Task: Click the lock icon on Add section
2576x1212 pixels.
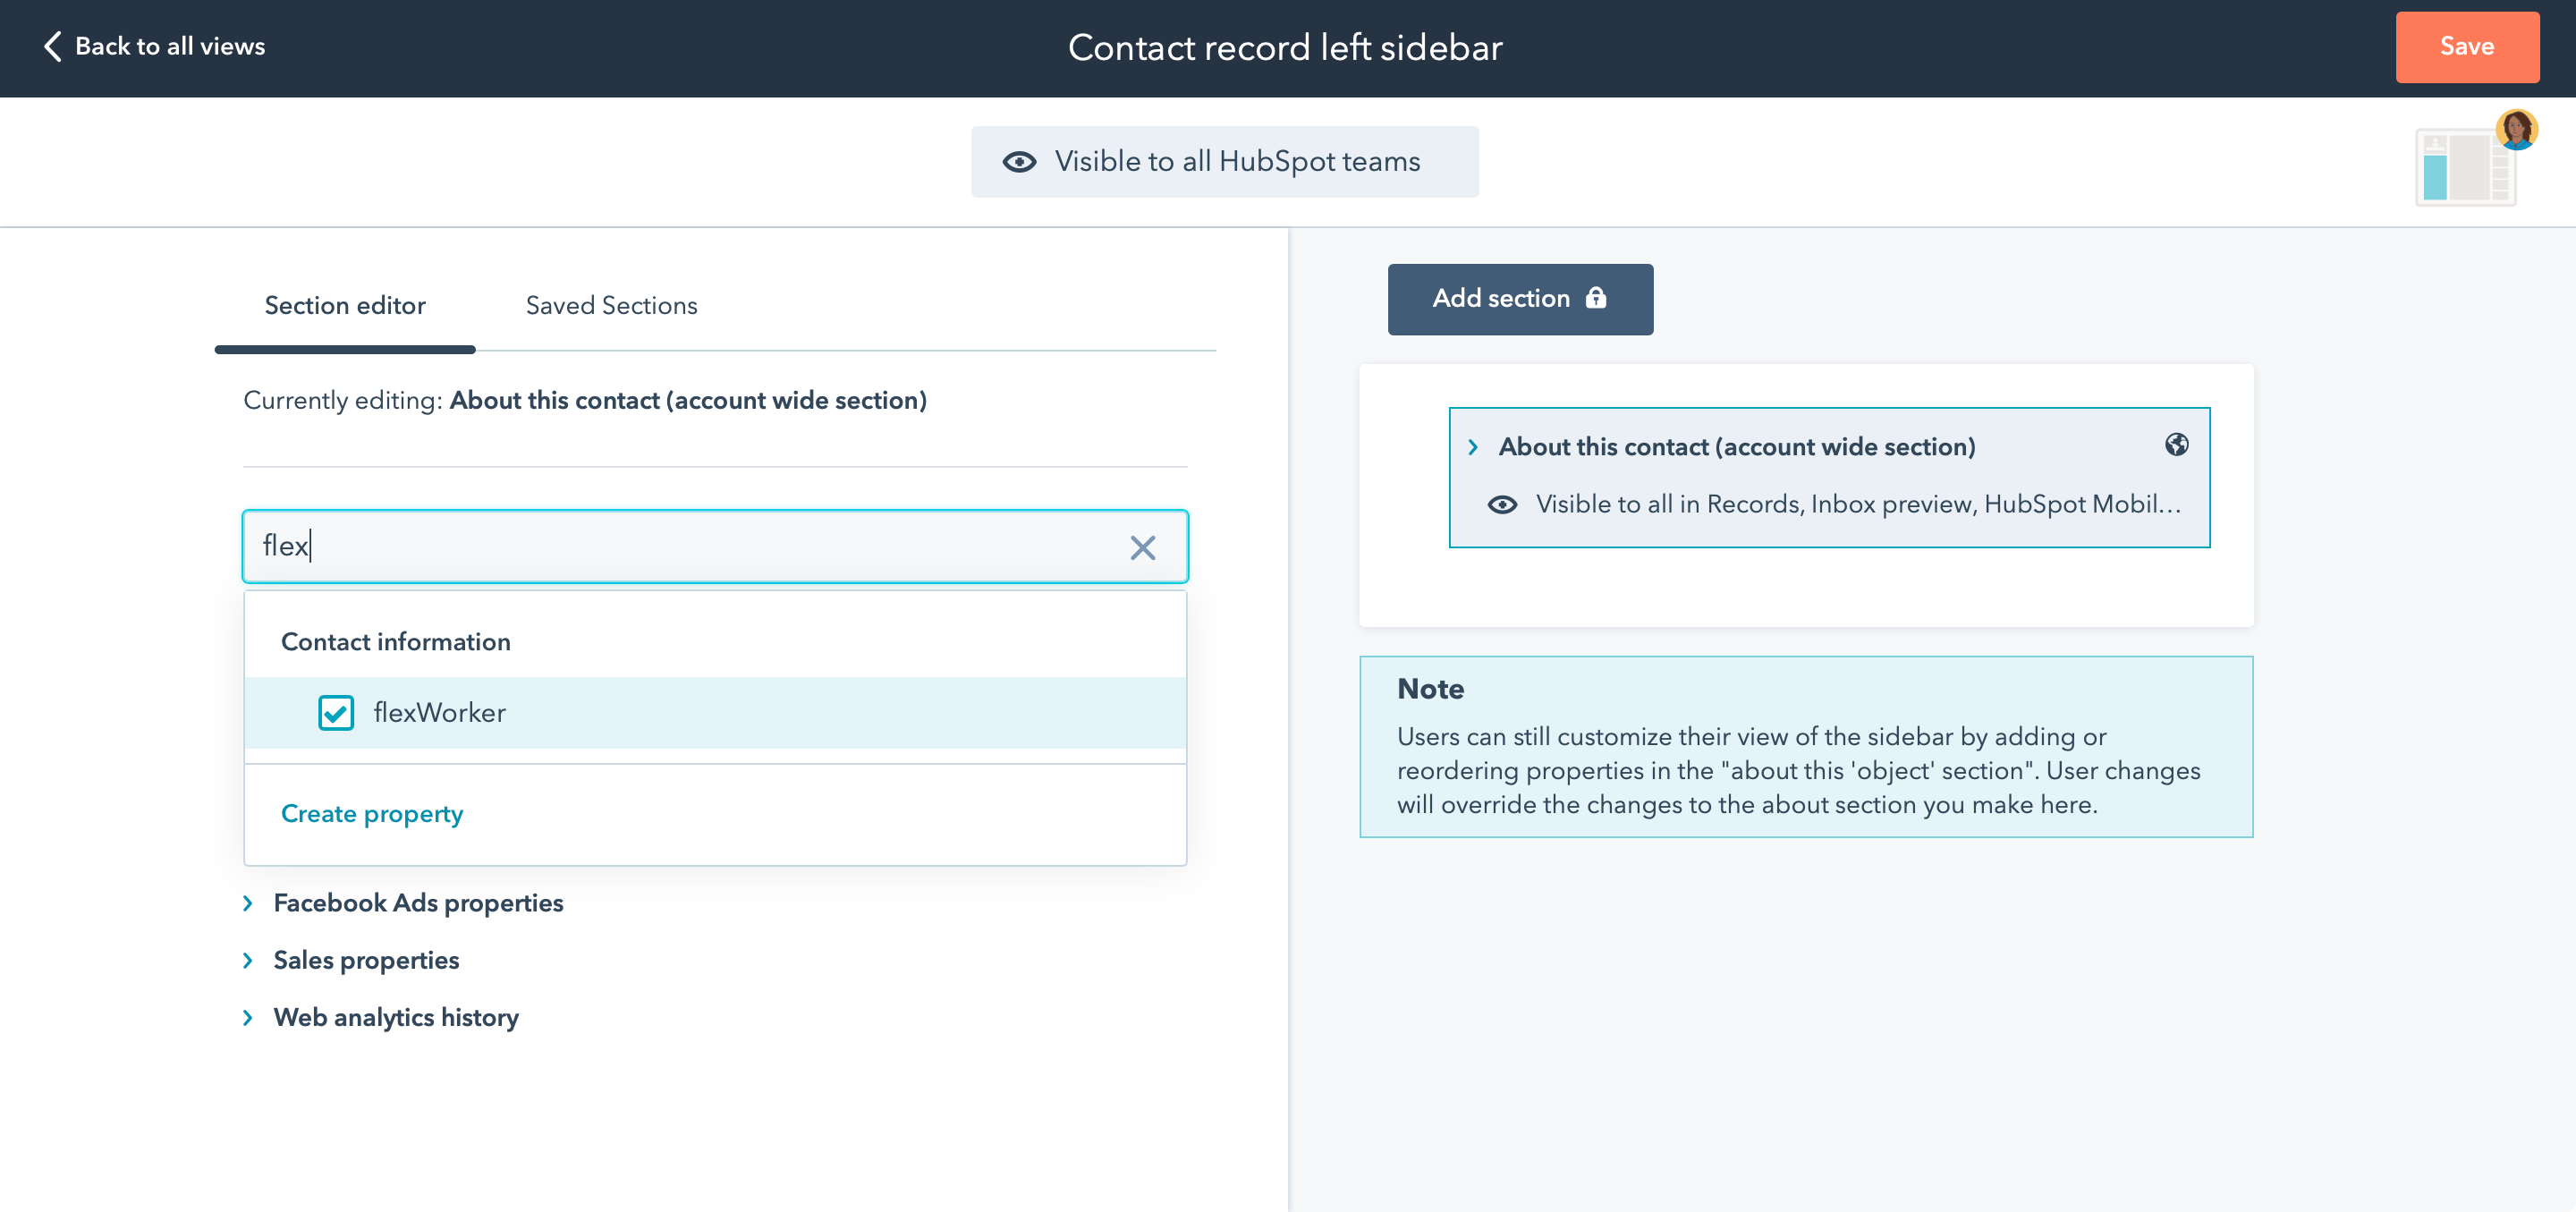Action: (x=1596, y=298)
